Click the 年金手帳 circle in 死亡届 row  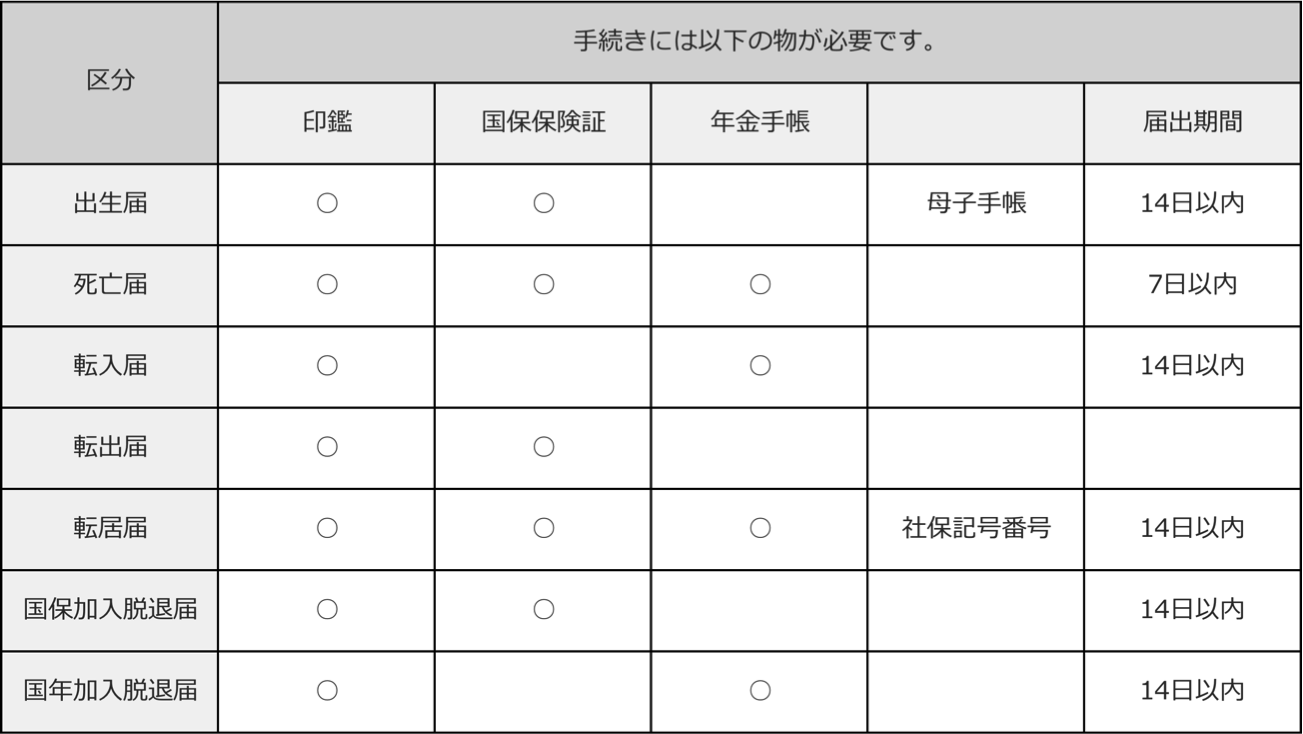(x=760, y=284)
